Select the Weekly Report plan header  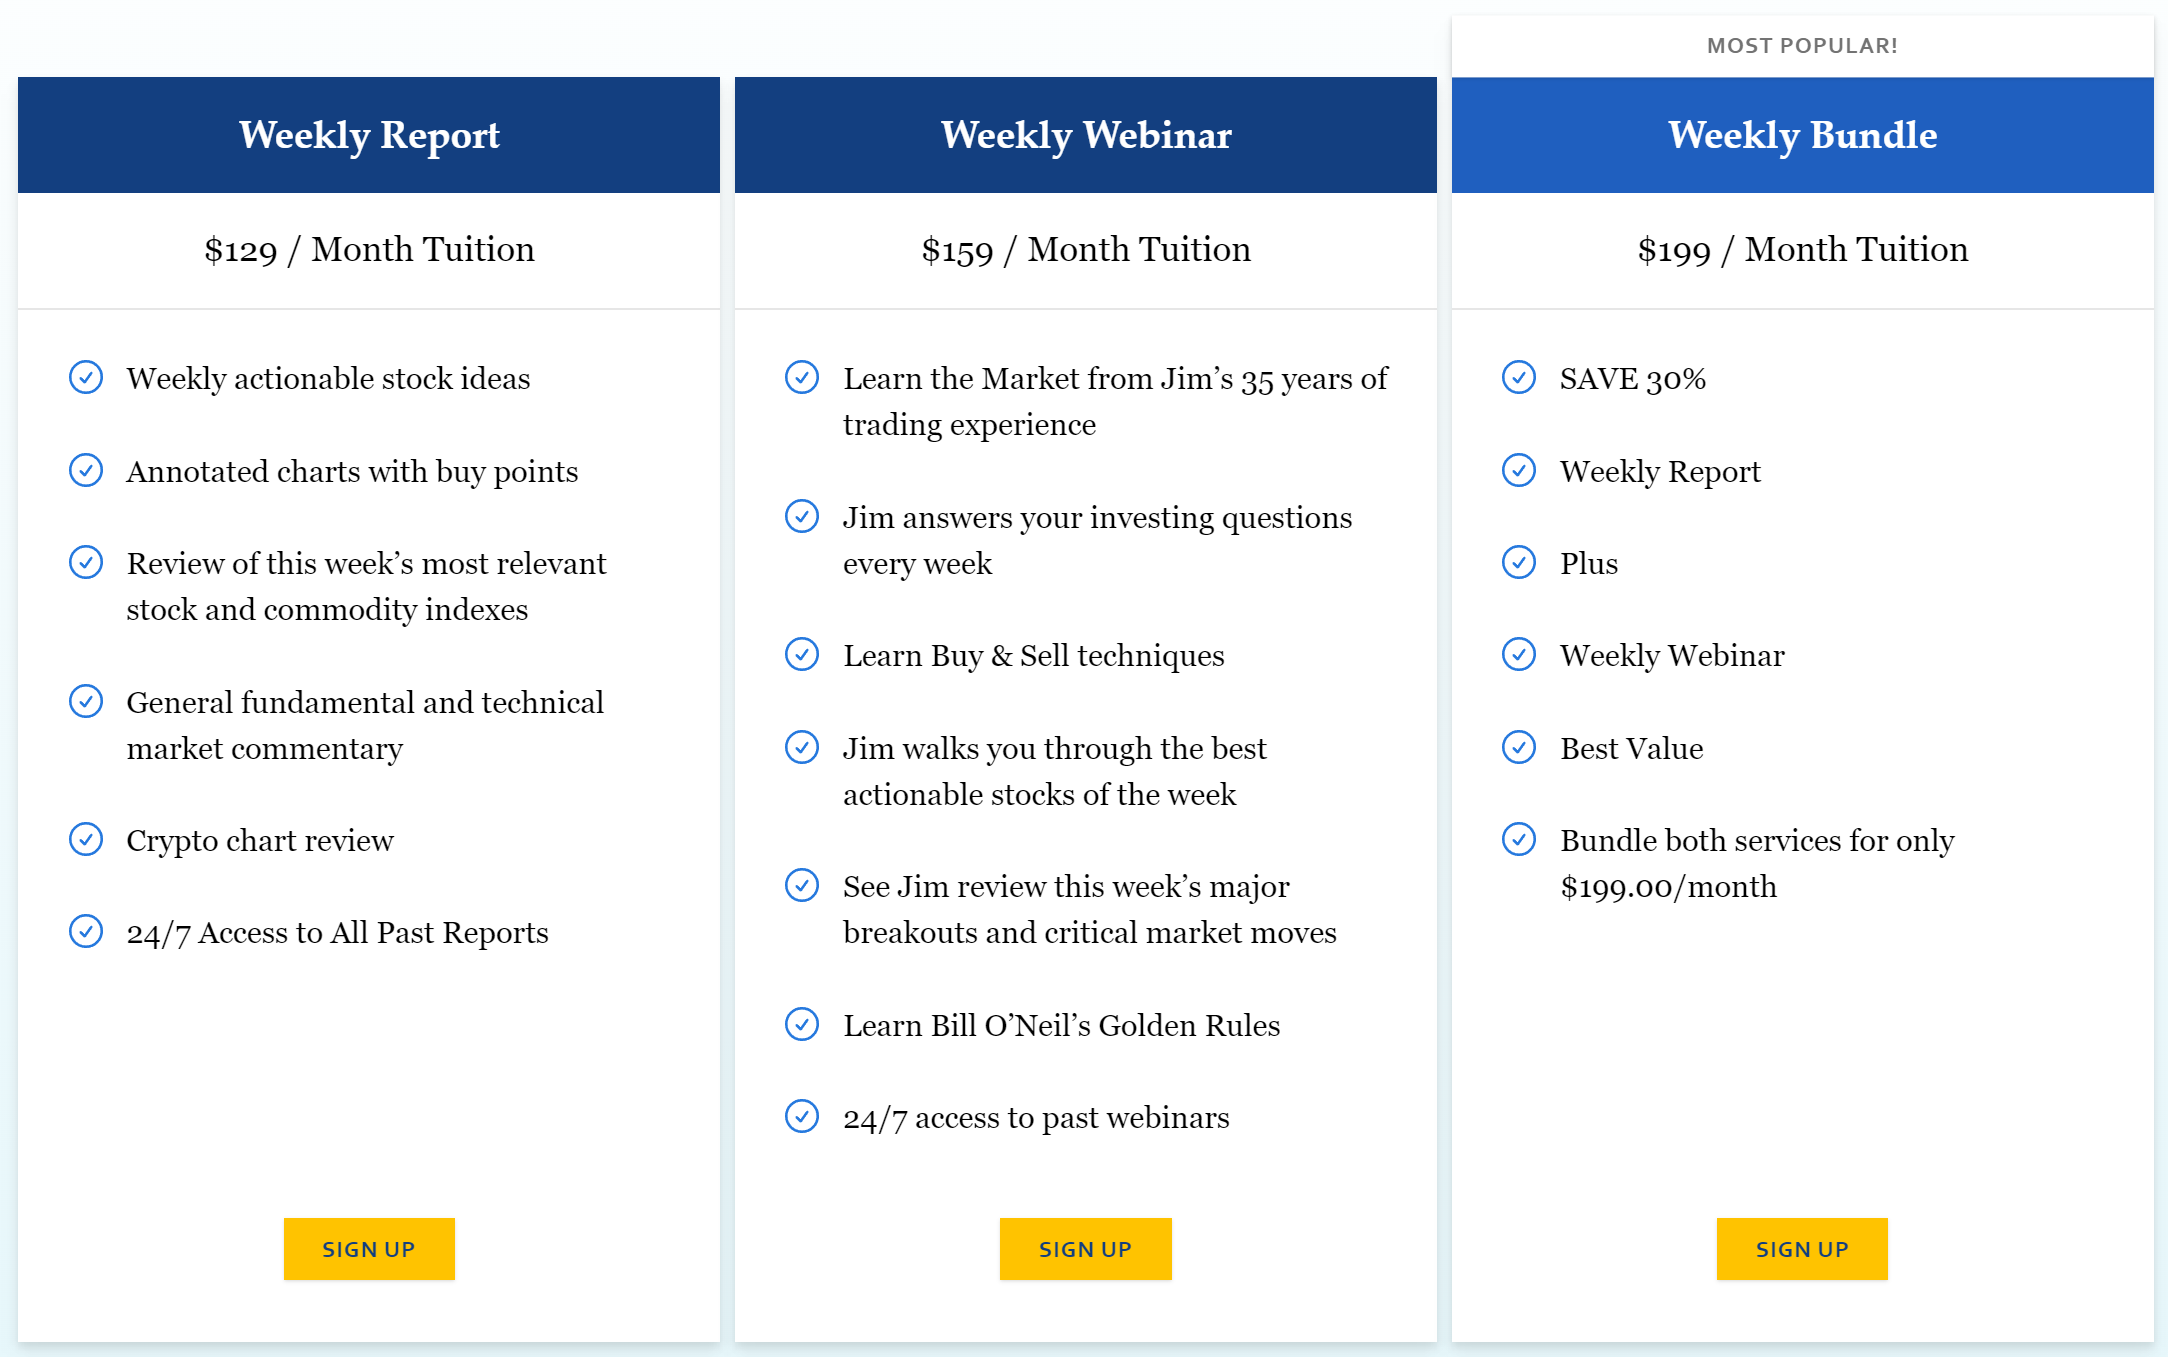pos(369,135)
